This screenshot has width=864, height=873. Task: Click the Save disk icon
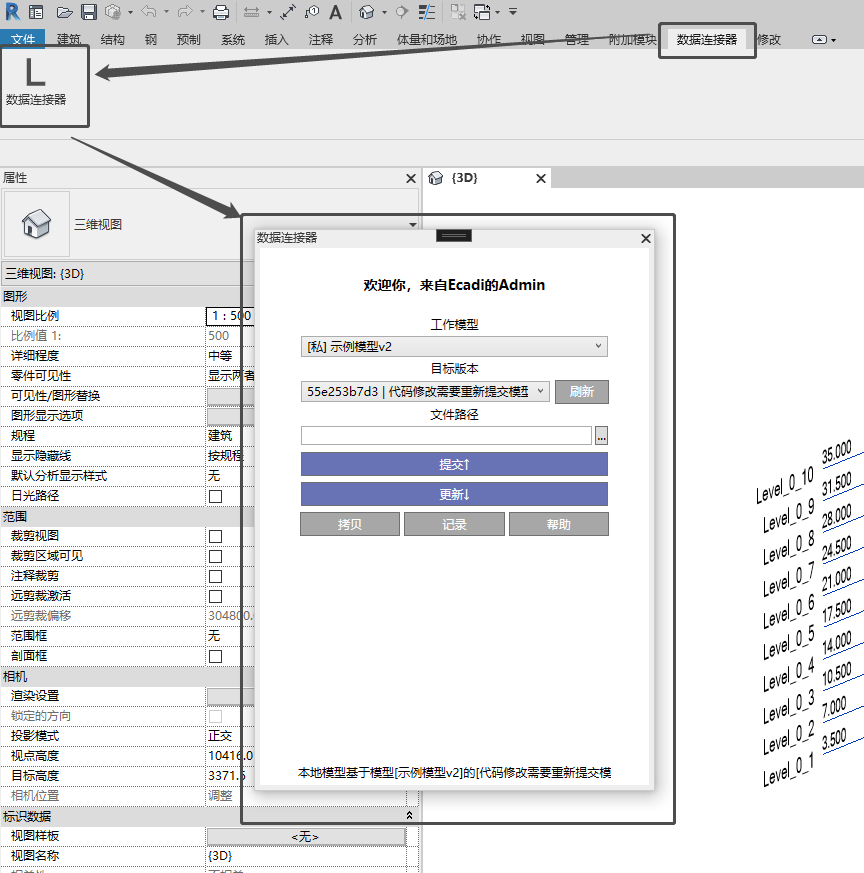click(88, 13)
